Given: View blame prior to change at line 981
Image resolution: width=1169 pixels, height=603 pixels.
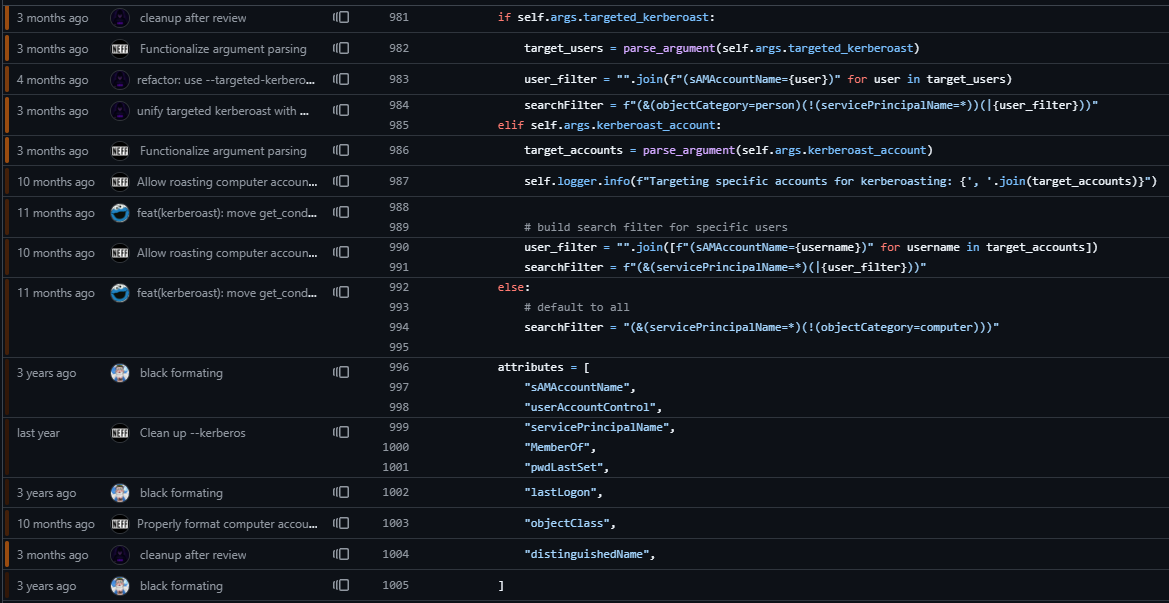Looking at the screenshot, I should coord(341,17).
